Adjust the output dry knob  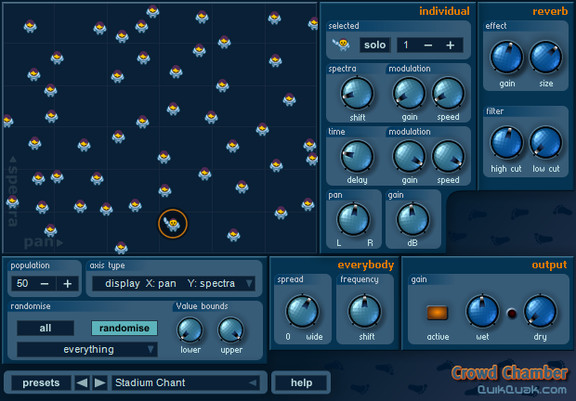[540, 311]
